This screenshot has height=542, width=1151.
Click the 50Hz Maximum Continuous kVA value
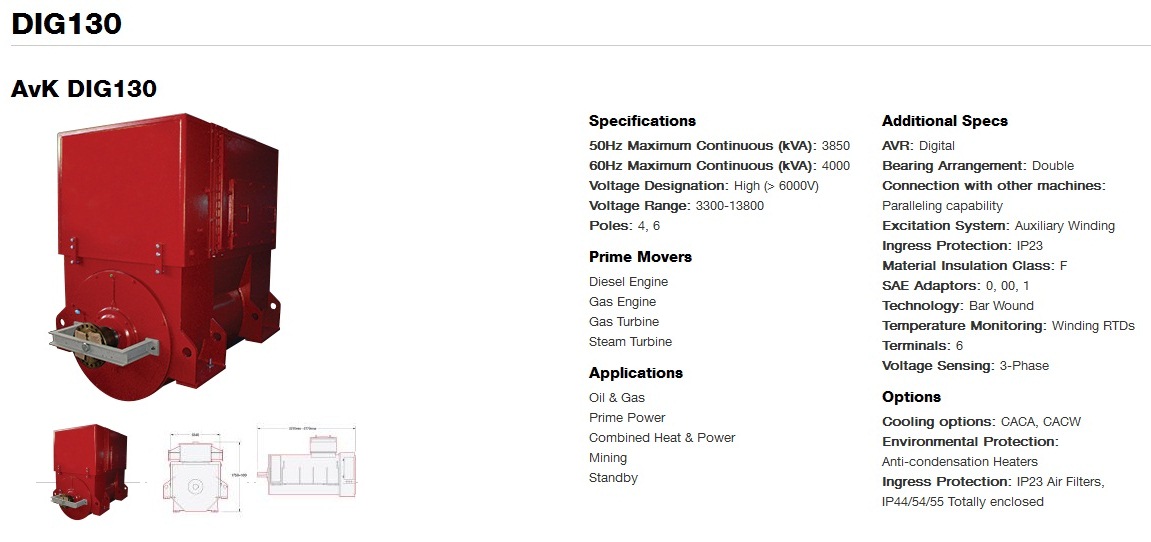click(x=836, y=146)
